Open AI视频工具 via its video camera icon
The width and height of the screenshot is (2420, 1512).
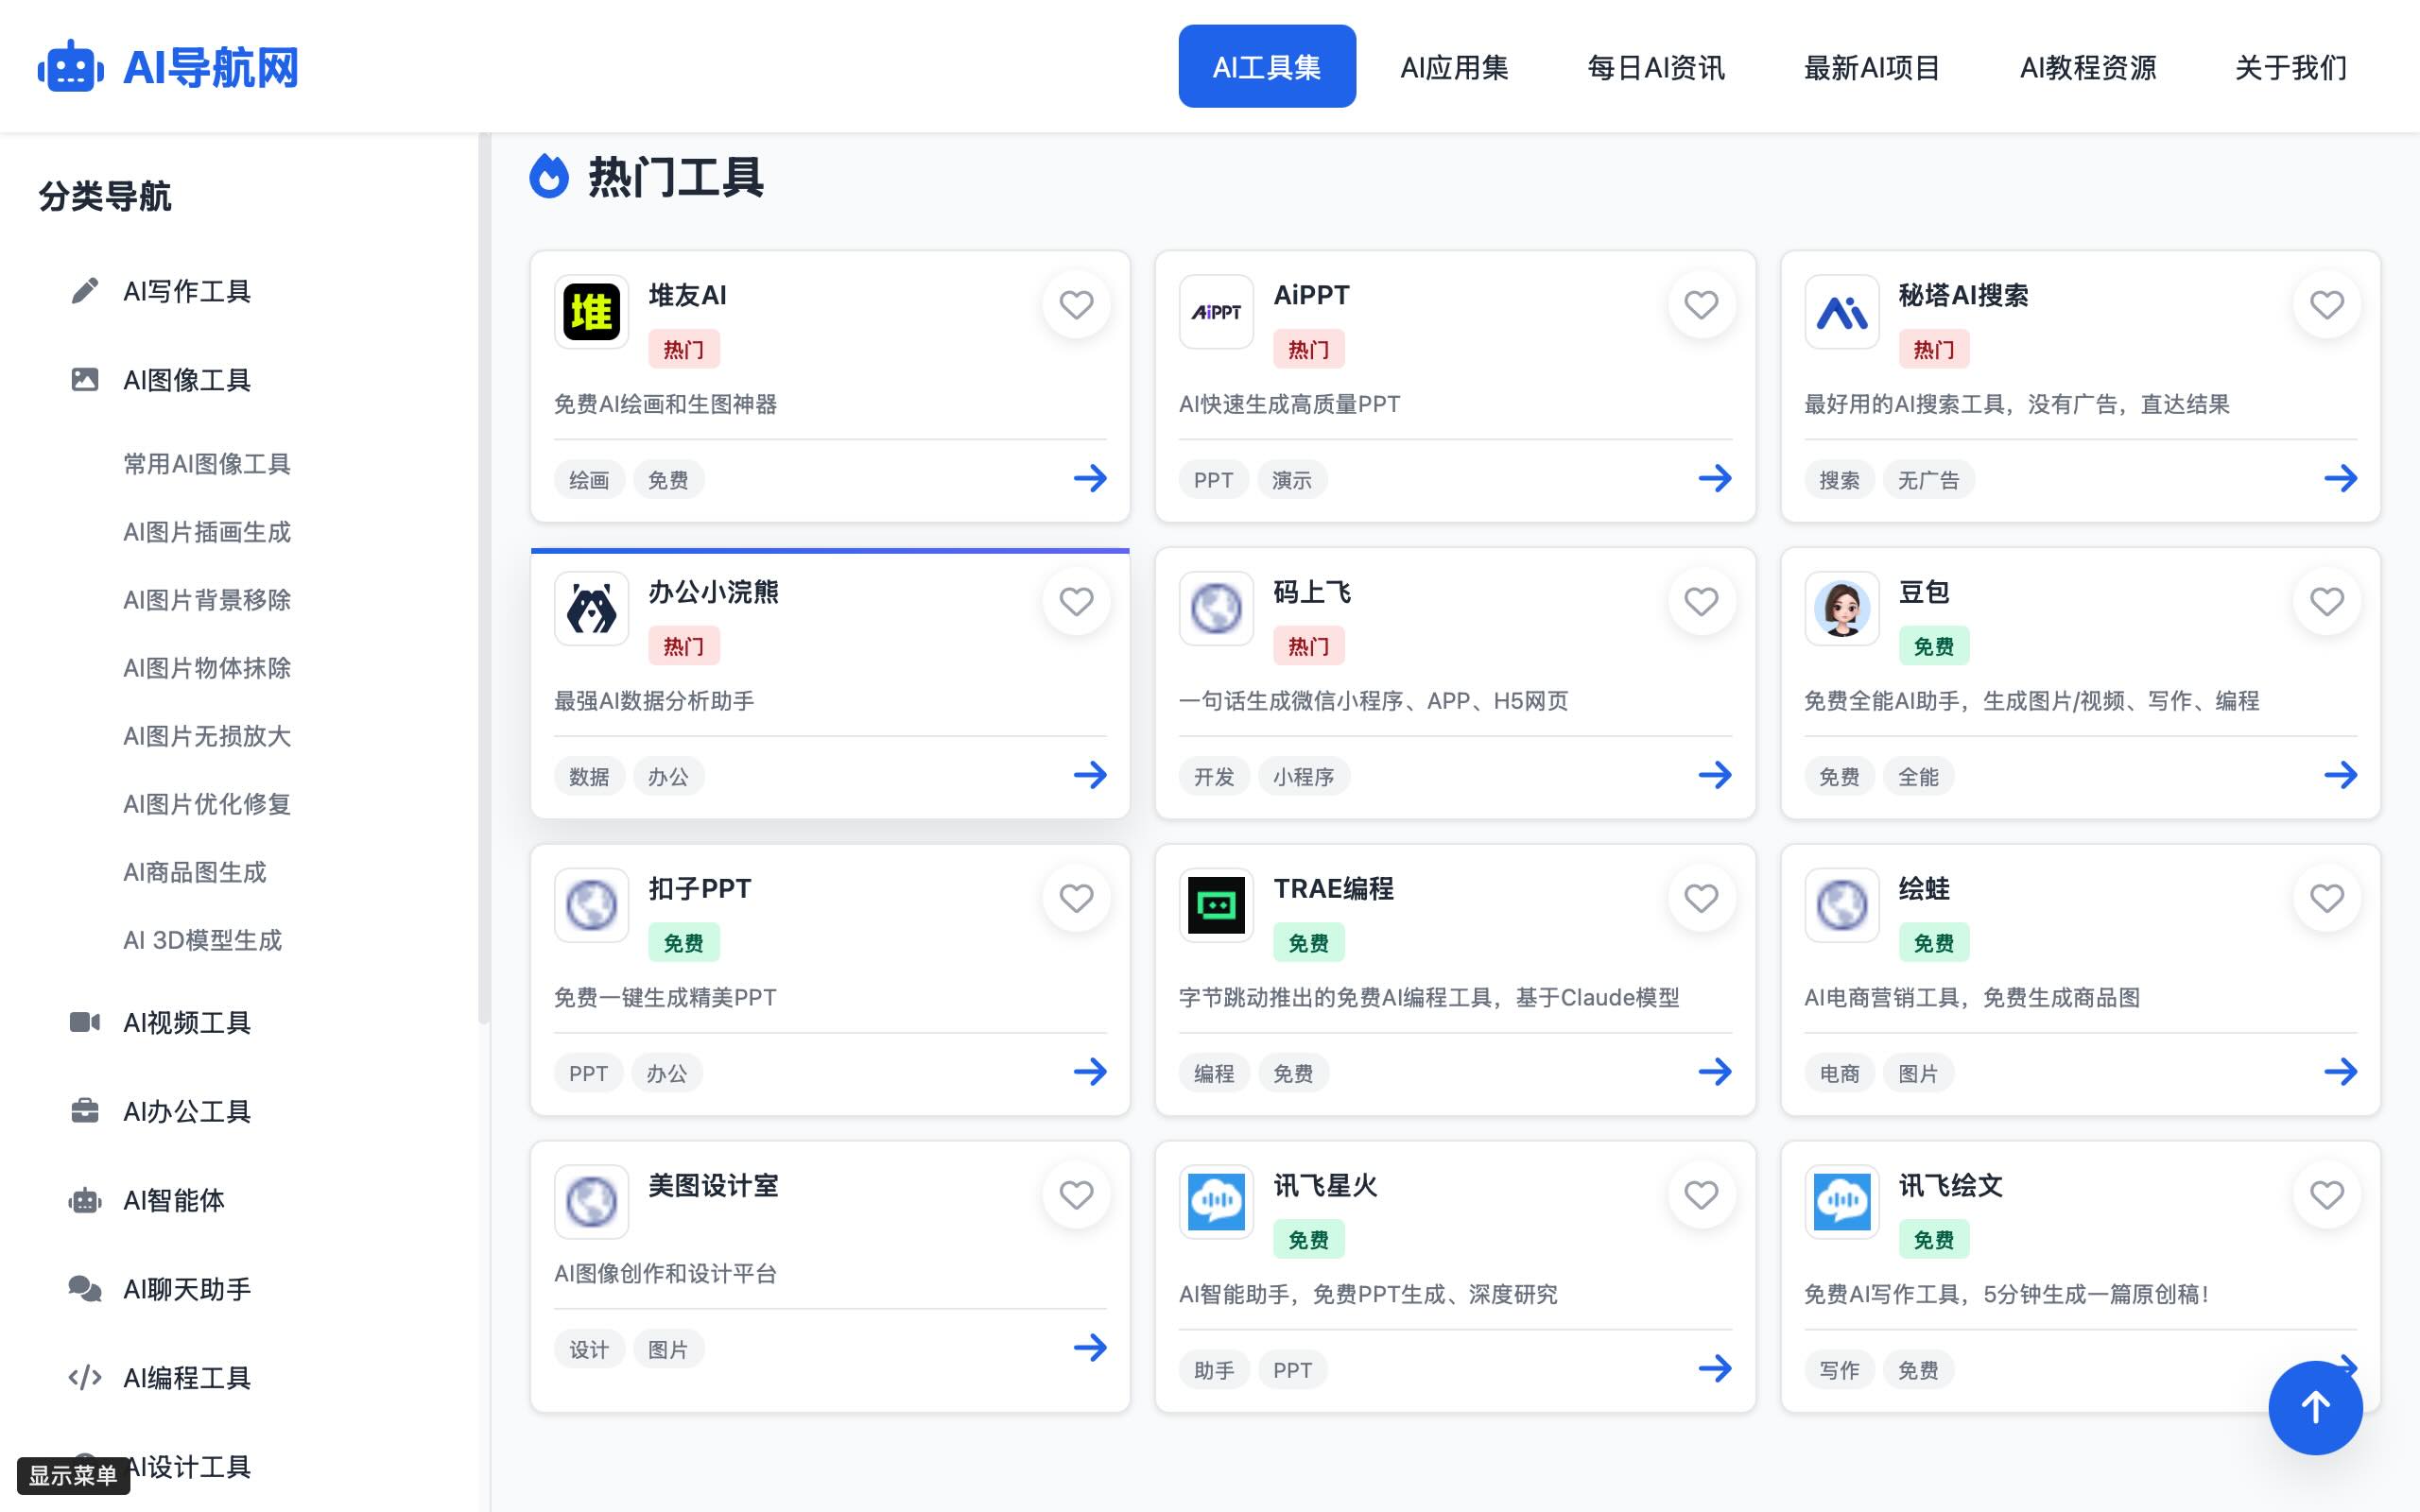coord(85,1022)
